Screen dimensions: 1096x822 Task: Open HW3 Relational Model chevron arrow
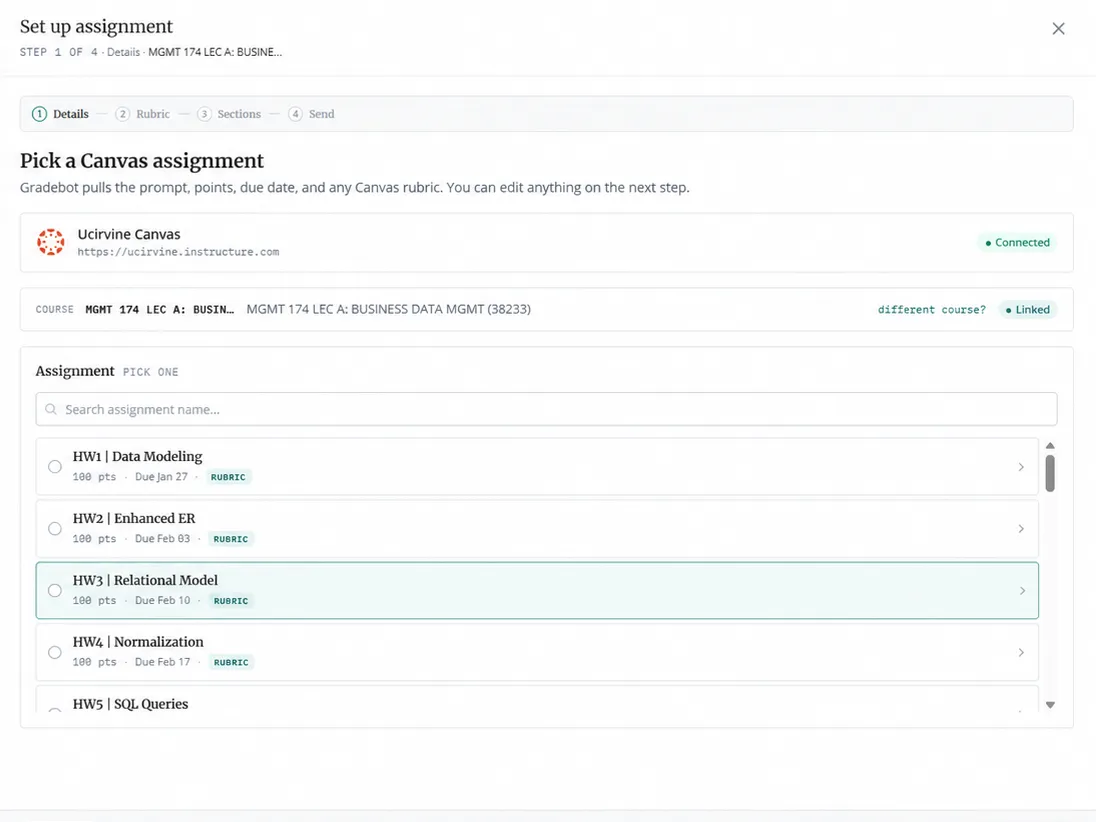point(1022,591)
